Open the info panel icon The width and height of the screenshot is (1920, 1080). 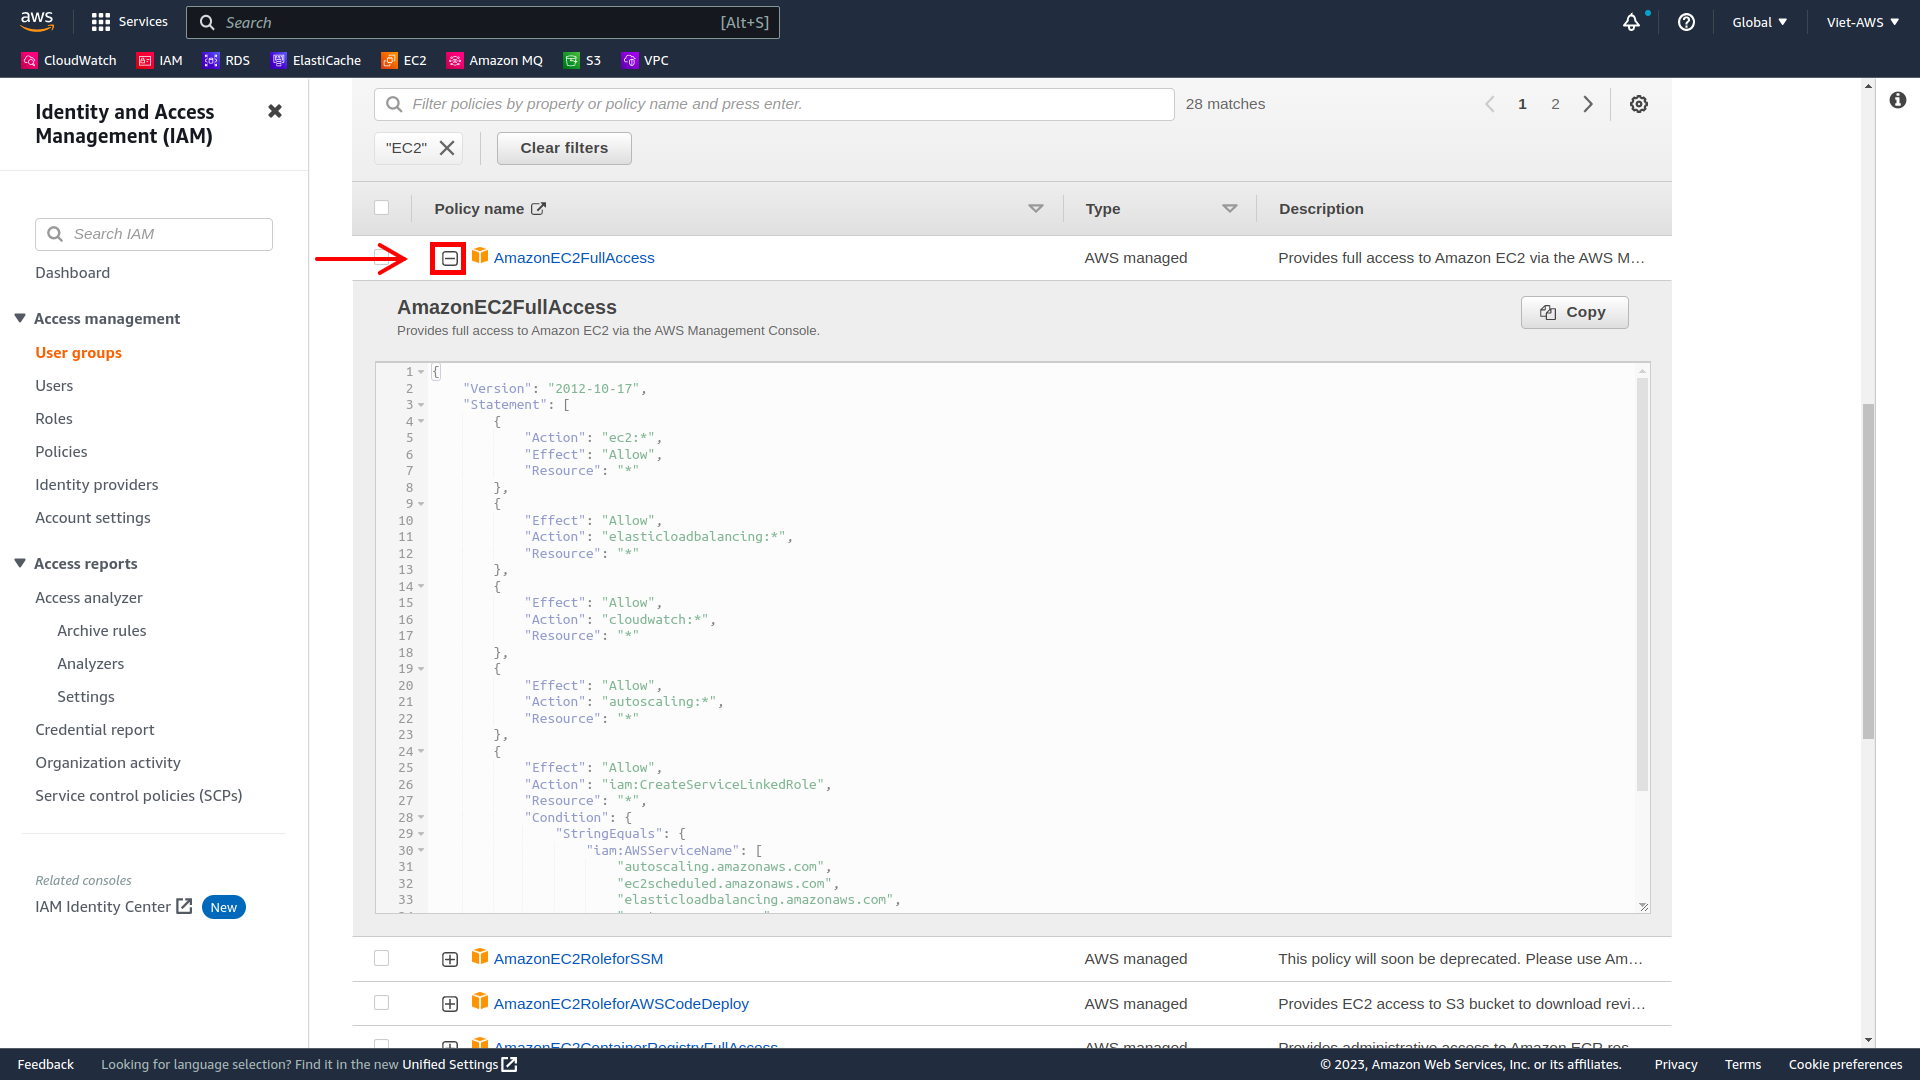point(1898,100)
